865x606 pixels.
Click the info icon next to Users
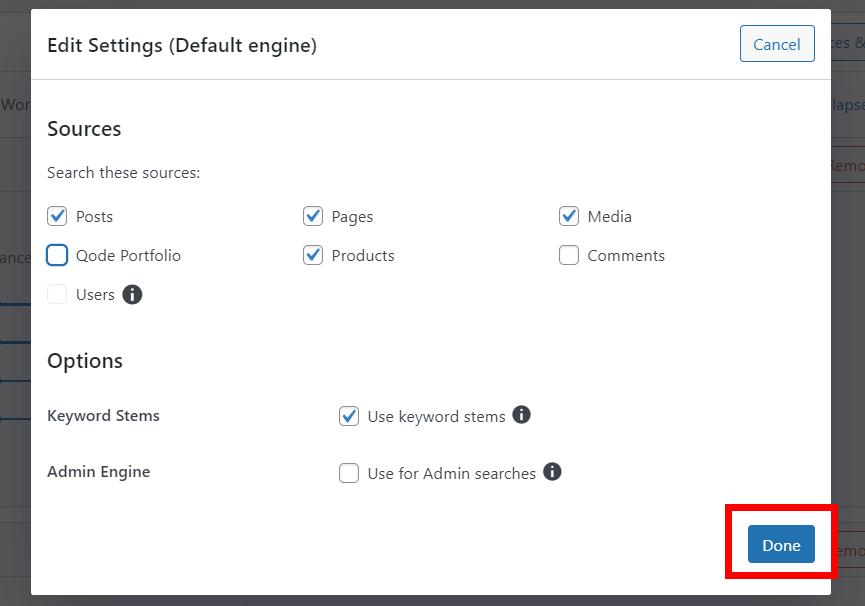tap(132, 294)
